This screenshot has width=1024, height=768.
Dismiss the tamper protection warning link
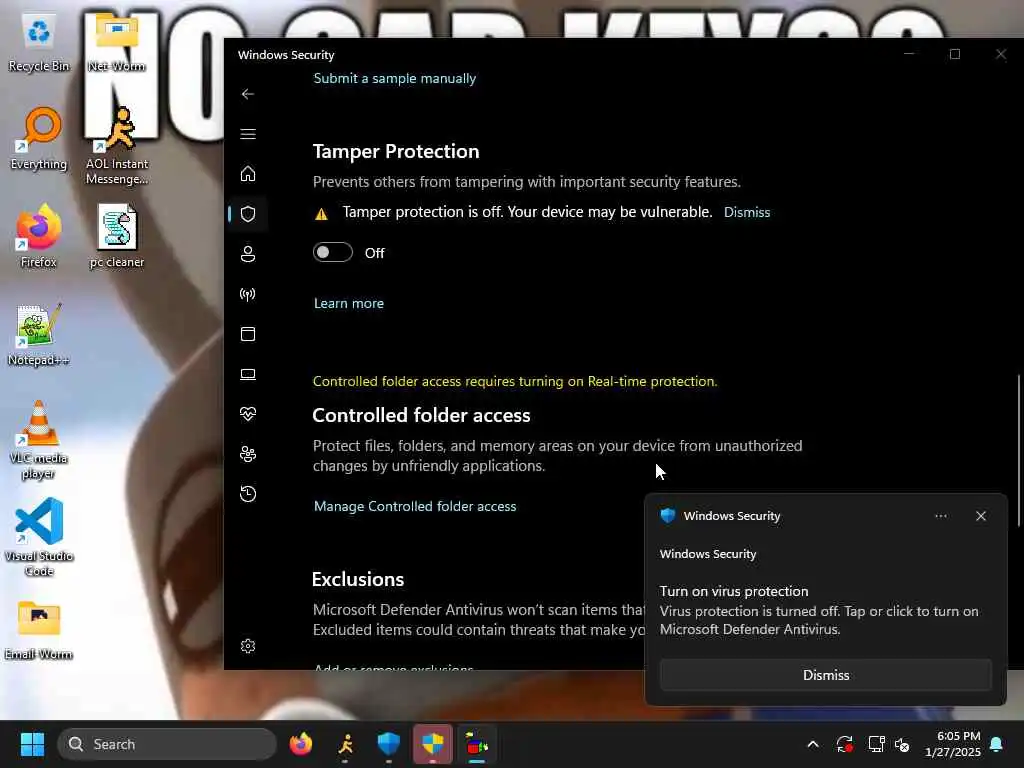tap(746, 212)
